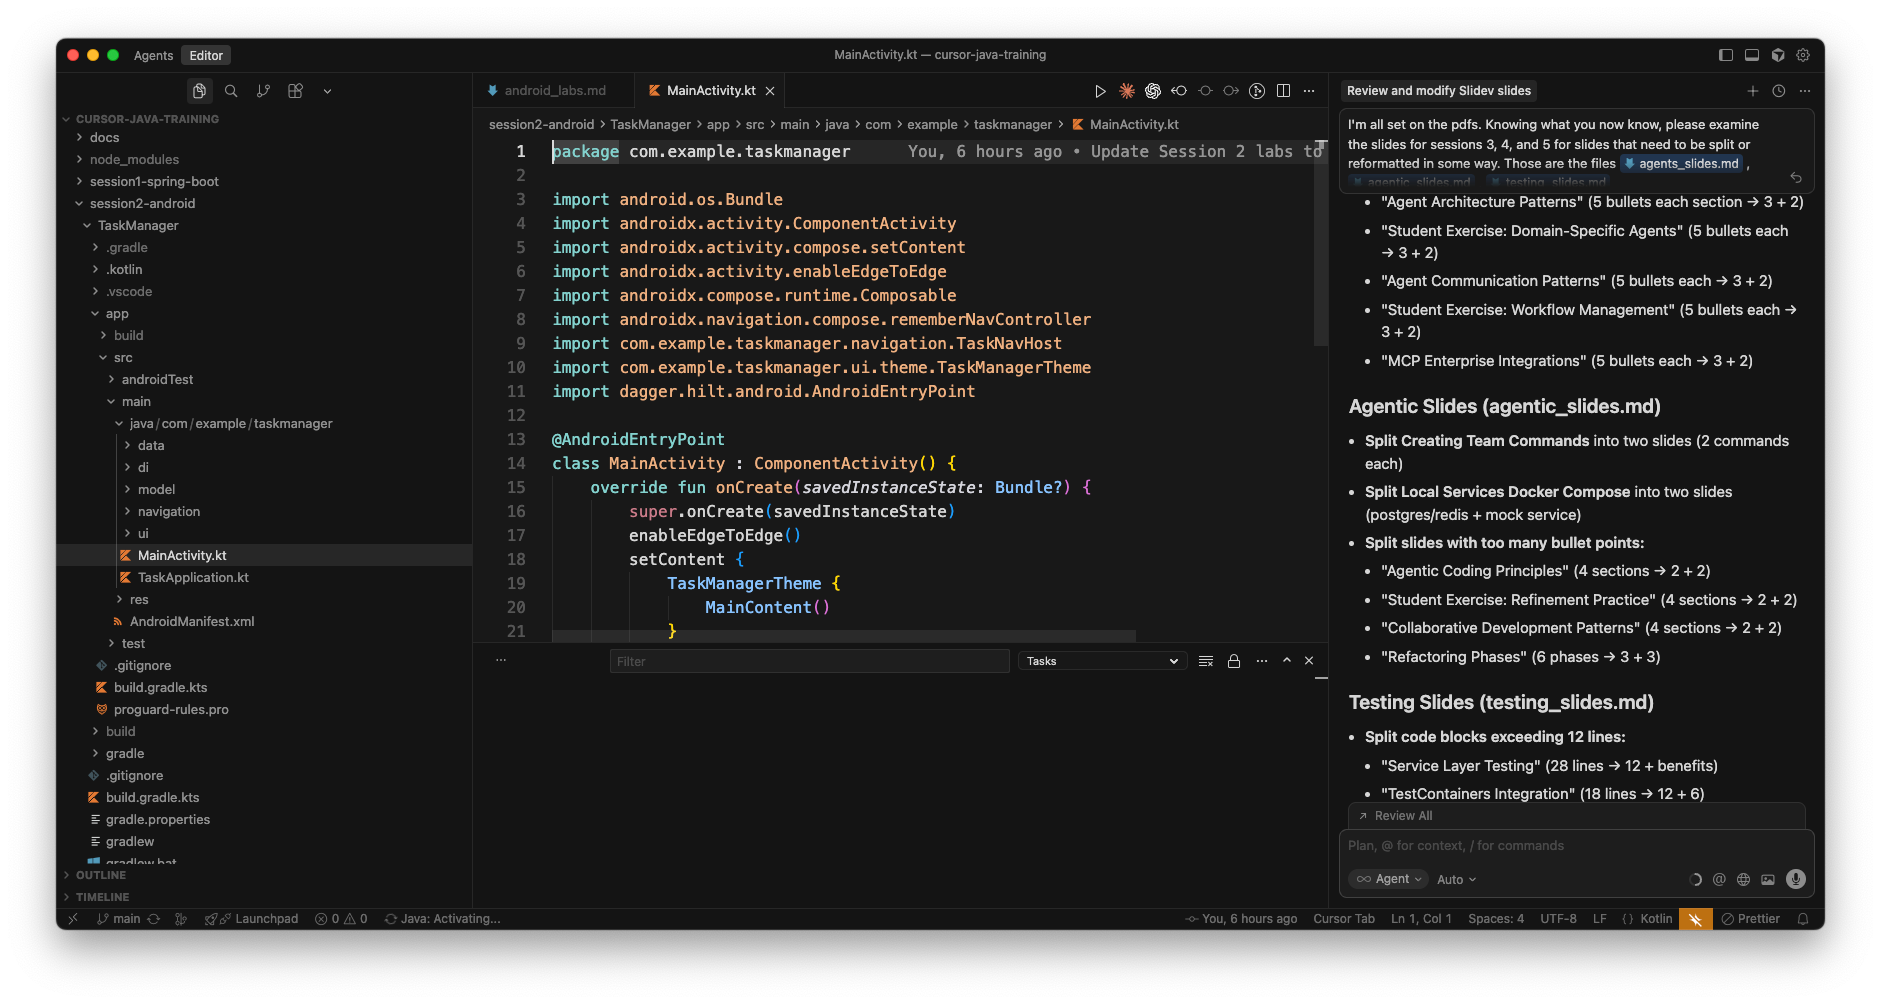Viewport: 1881px width, 1004px height.
Task: Open the Agent mode dropdown
Action: pyautogui.click(x=1390, y=880)
